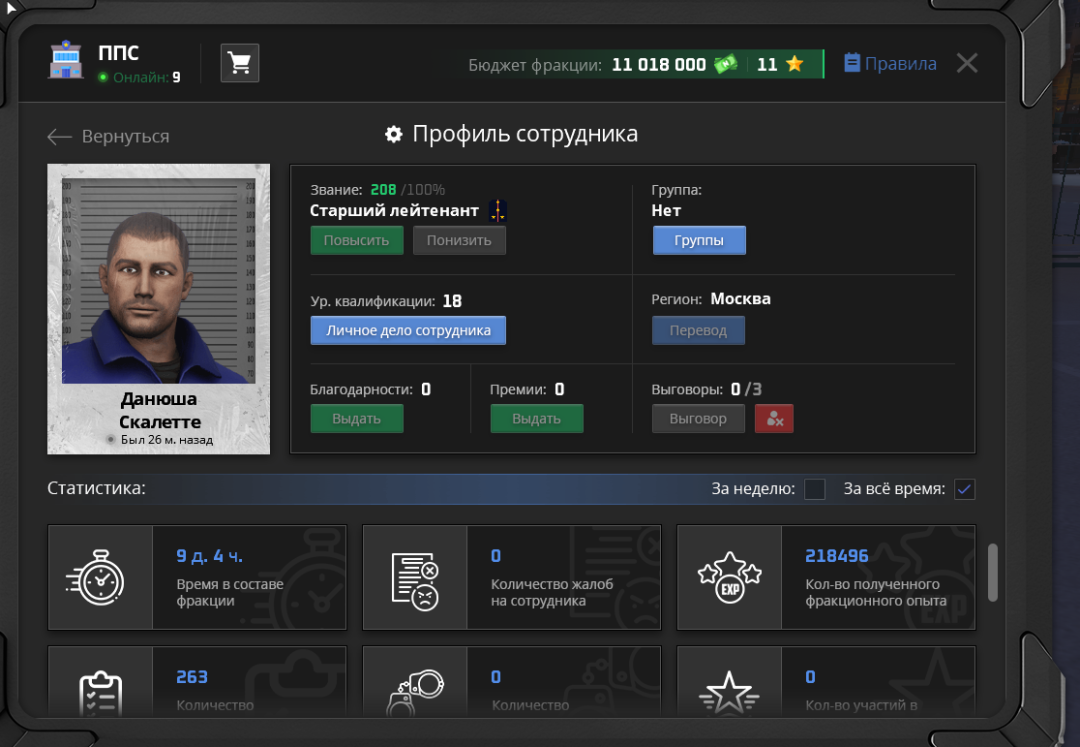
Task: Click the gold star rating icon
Action: 794,64
